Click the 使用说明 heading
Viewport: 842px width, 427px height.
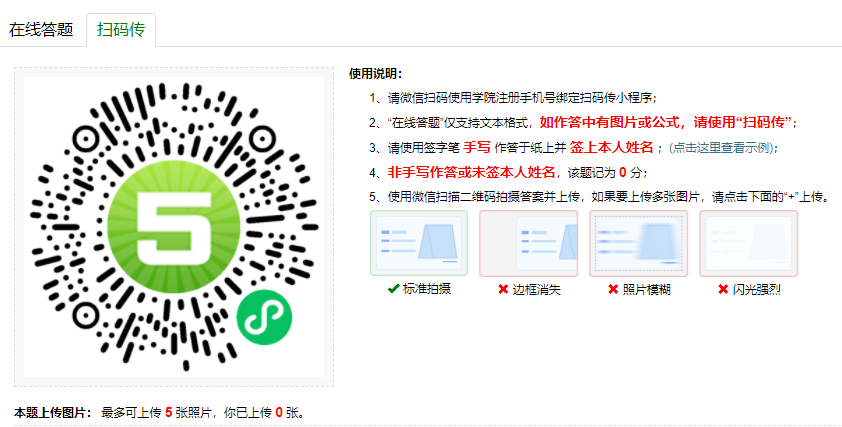[375, 74]
